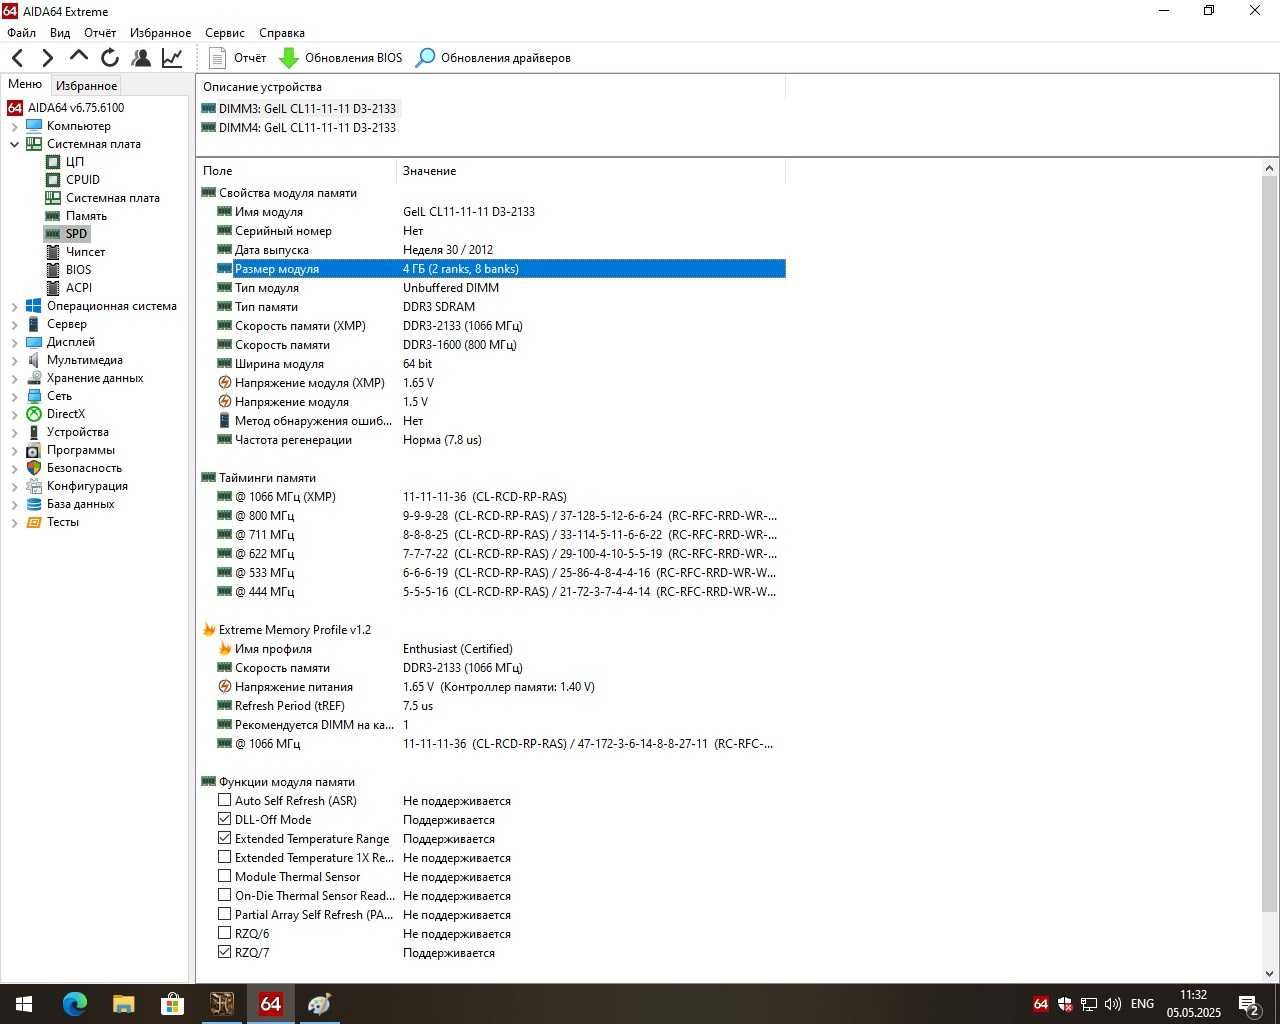Viewport: 1280px width, 1024px height.
Task: Open the user profile toolbar icon
Action: [141, 58]
